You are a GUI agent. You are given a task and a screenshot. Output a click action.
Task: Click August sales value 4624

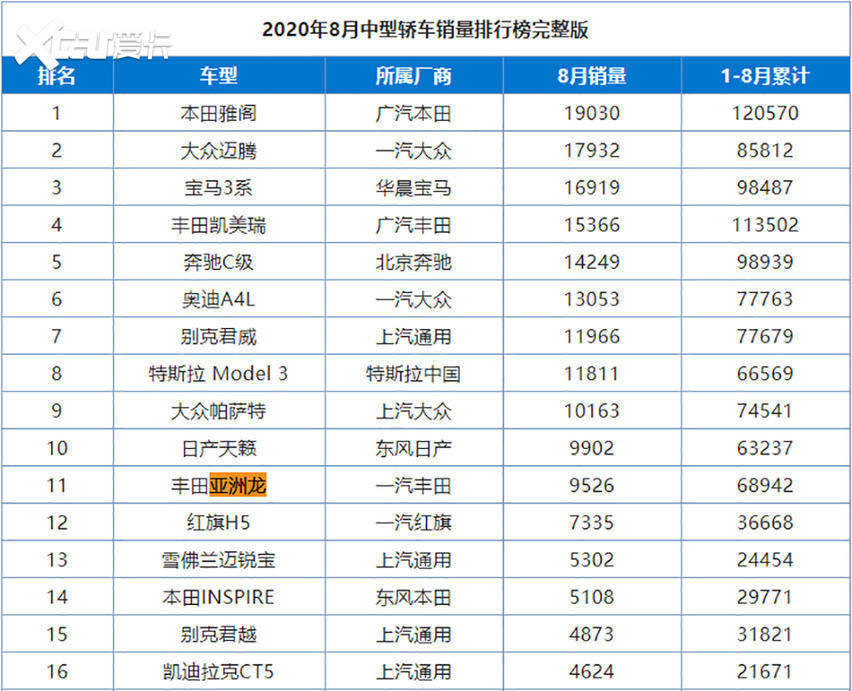click(x=592, y=671)
